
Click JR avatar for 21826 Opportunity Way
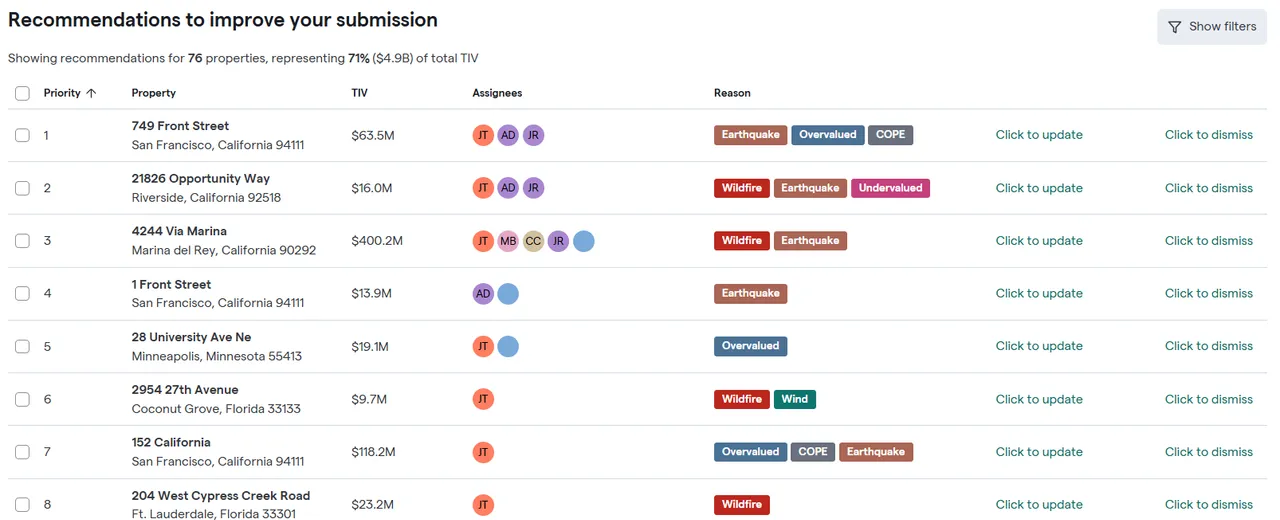point(533,188)
